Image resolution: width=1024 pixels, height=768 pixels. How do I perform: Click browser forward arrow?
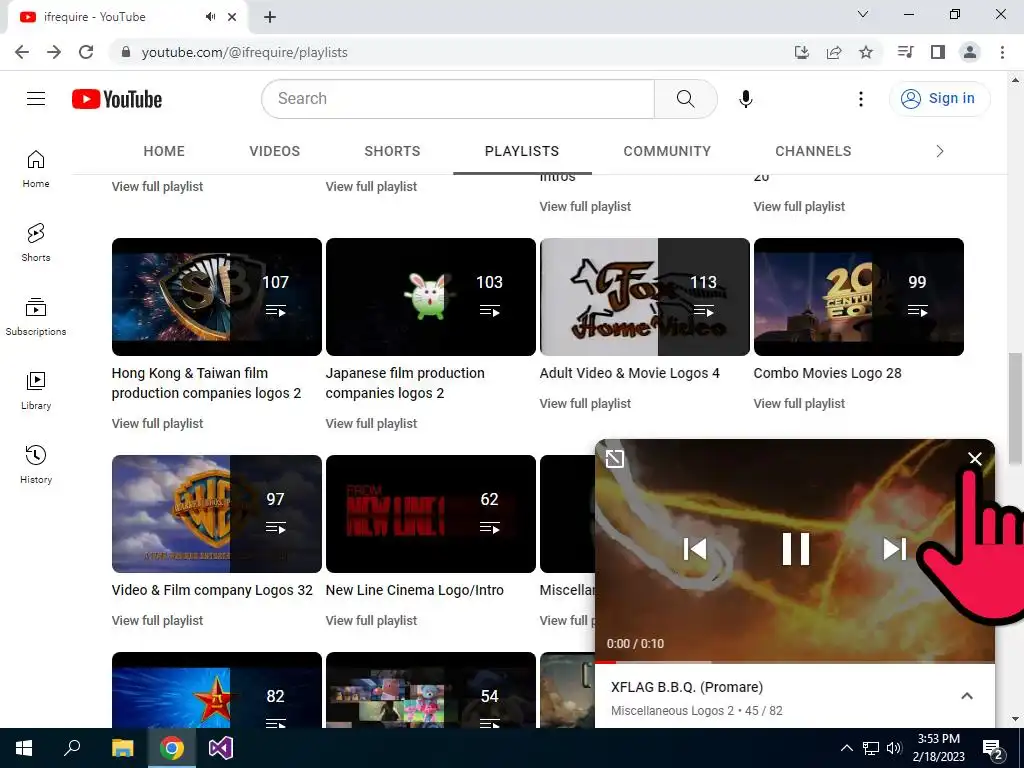pyautogui.click(x=54, y=52)
